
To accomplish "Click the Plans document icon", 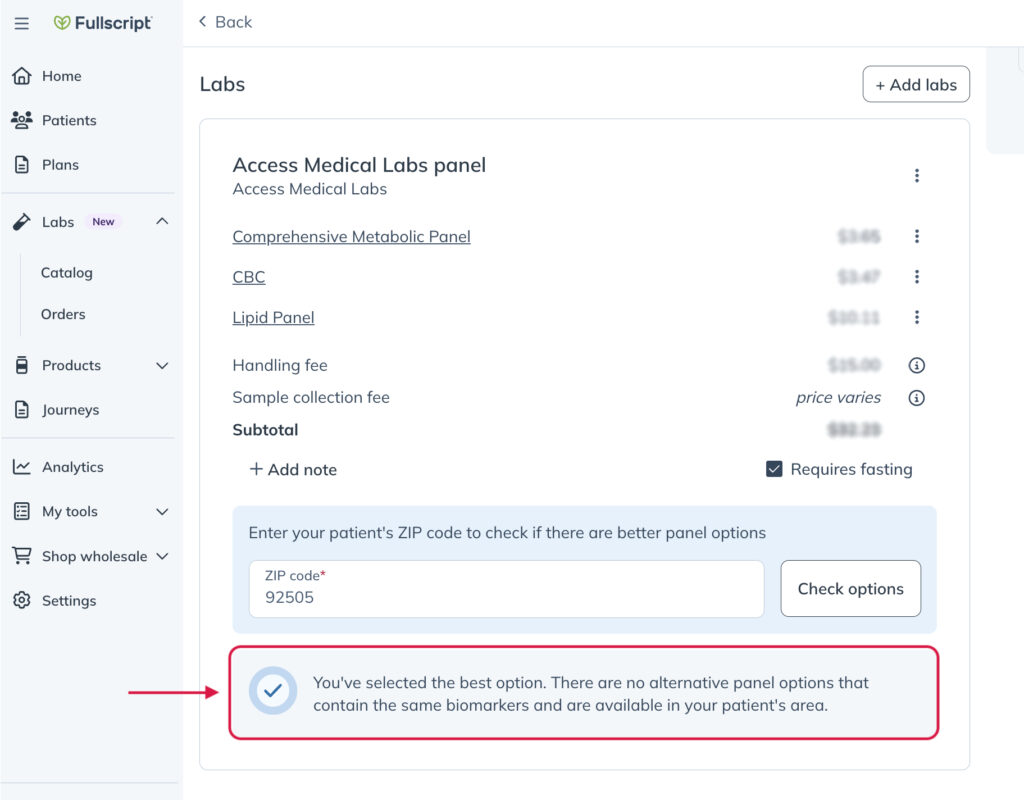I will [x=22, y=165].
